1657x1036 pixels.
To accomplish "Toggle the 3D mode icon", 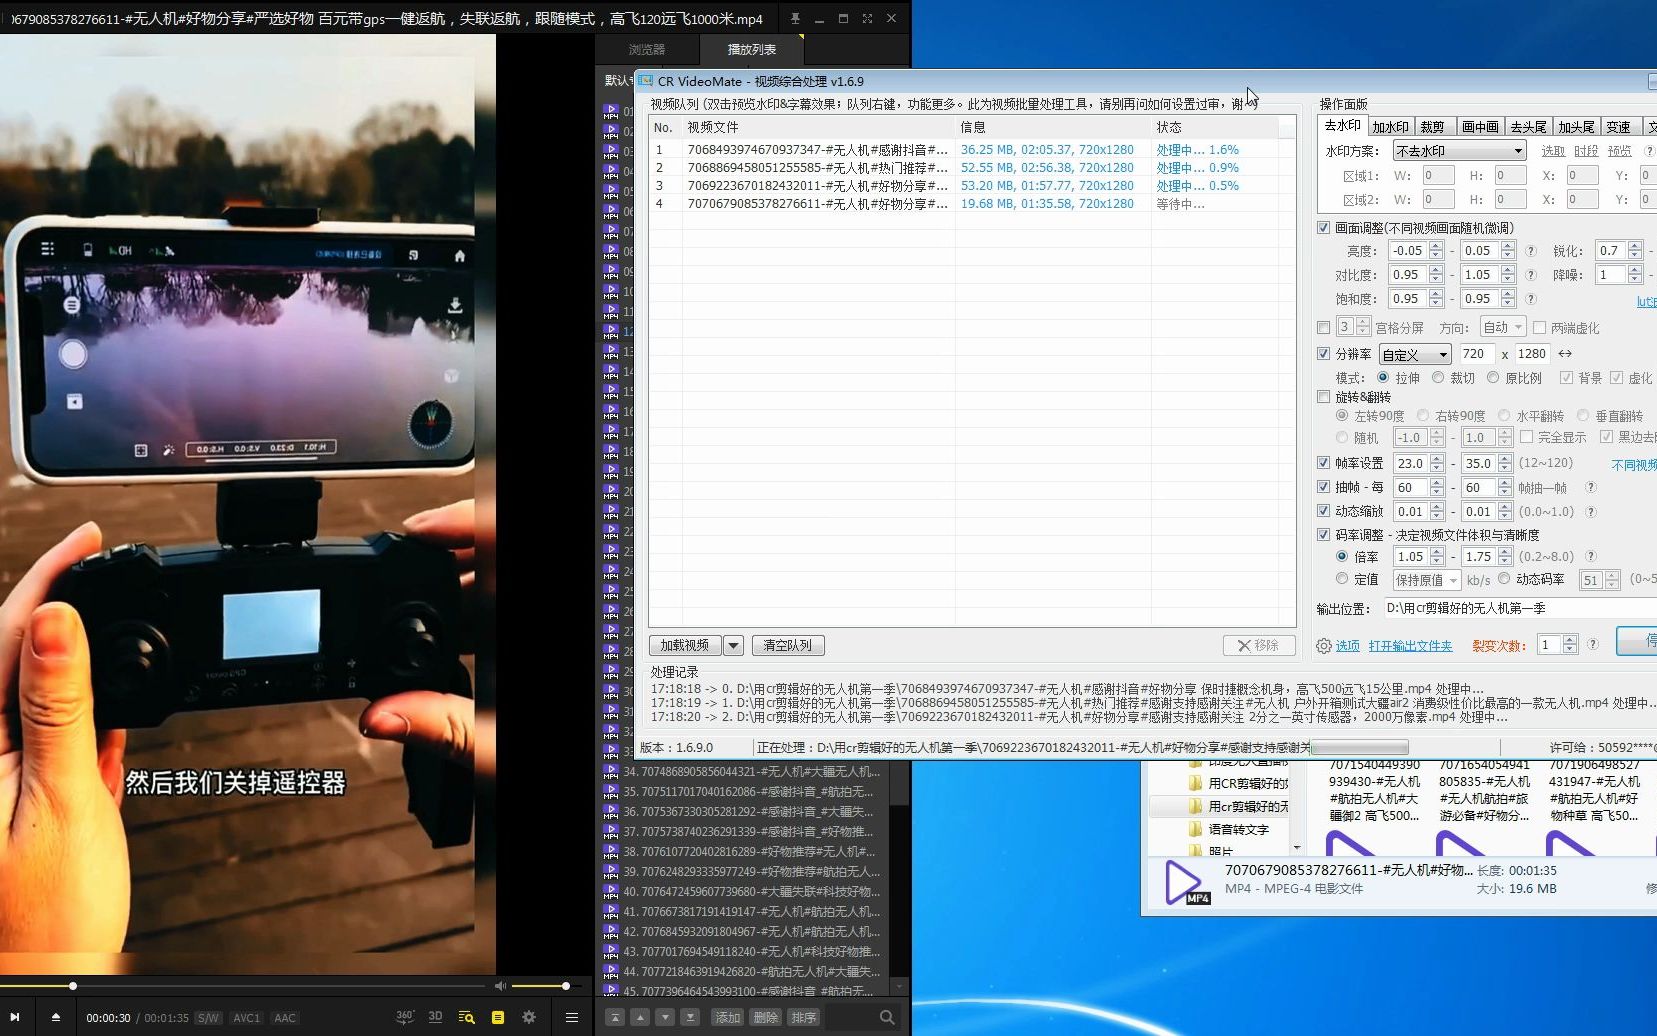I will click(435, 1017).
